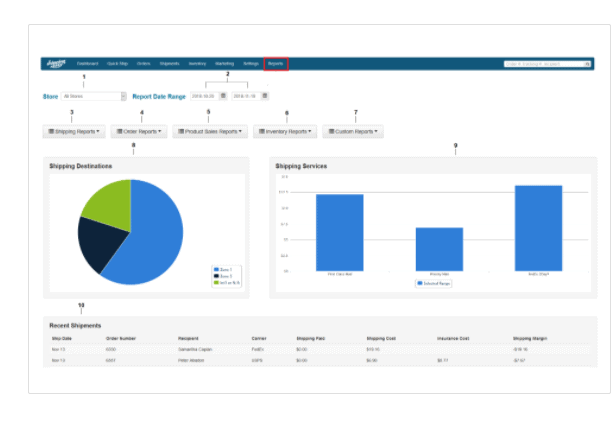Click the Order Number column header

[121, 338]
